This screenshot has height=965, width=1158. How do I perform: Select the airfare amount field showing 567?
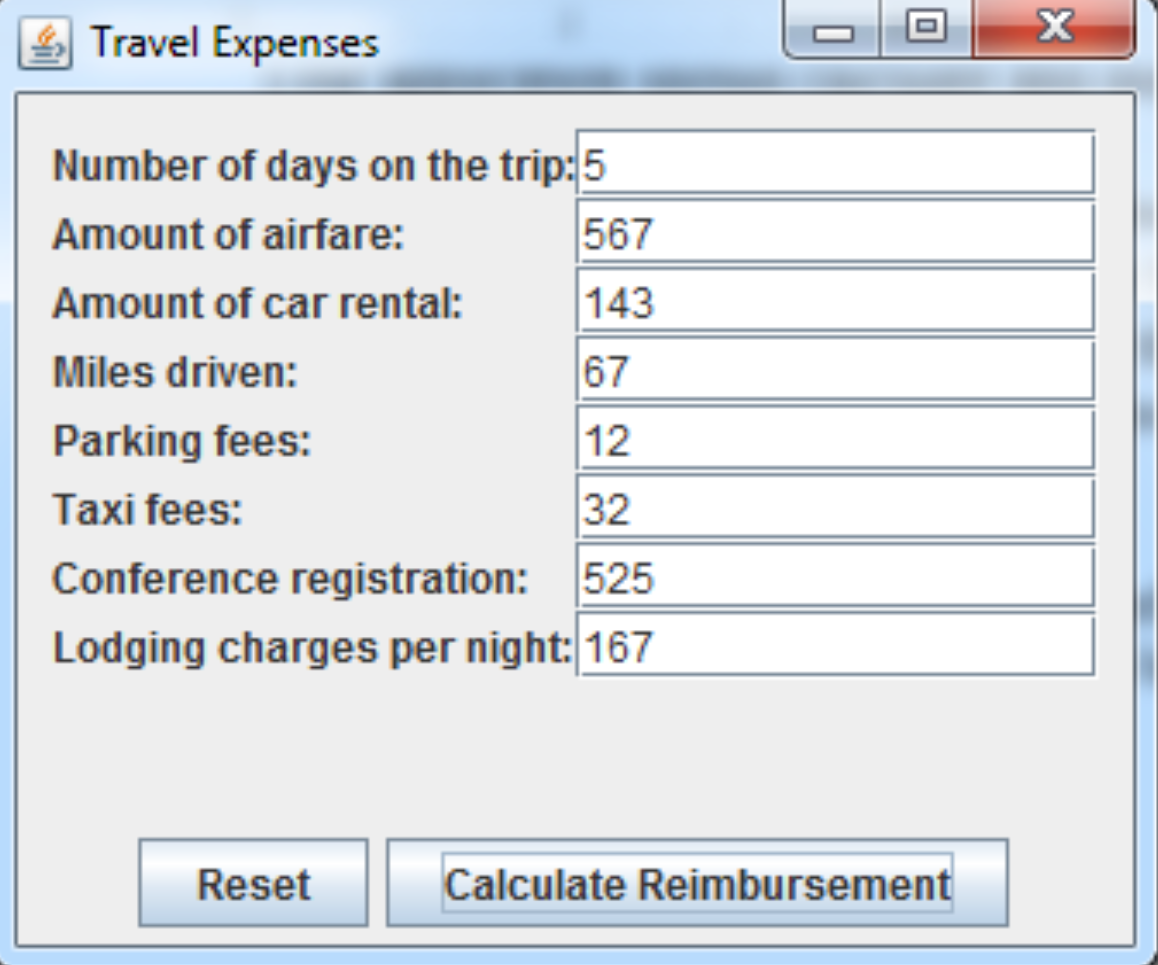click(835, 233)
